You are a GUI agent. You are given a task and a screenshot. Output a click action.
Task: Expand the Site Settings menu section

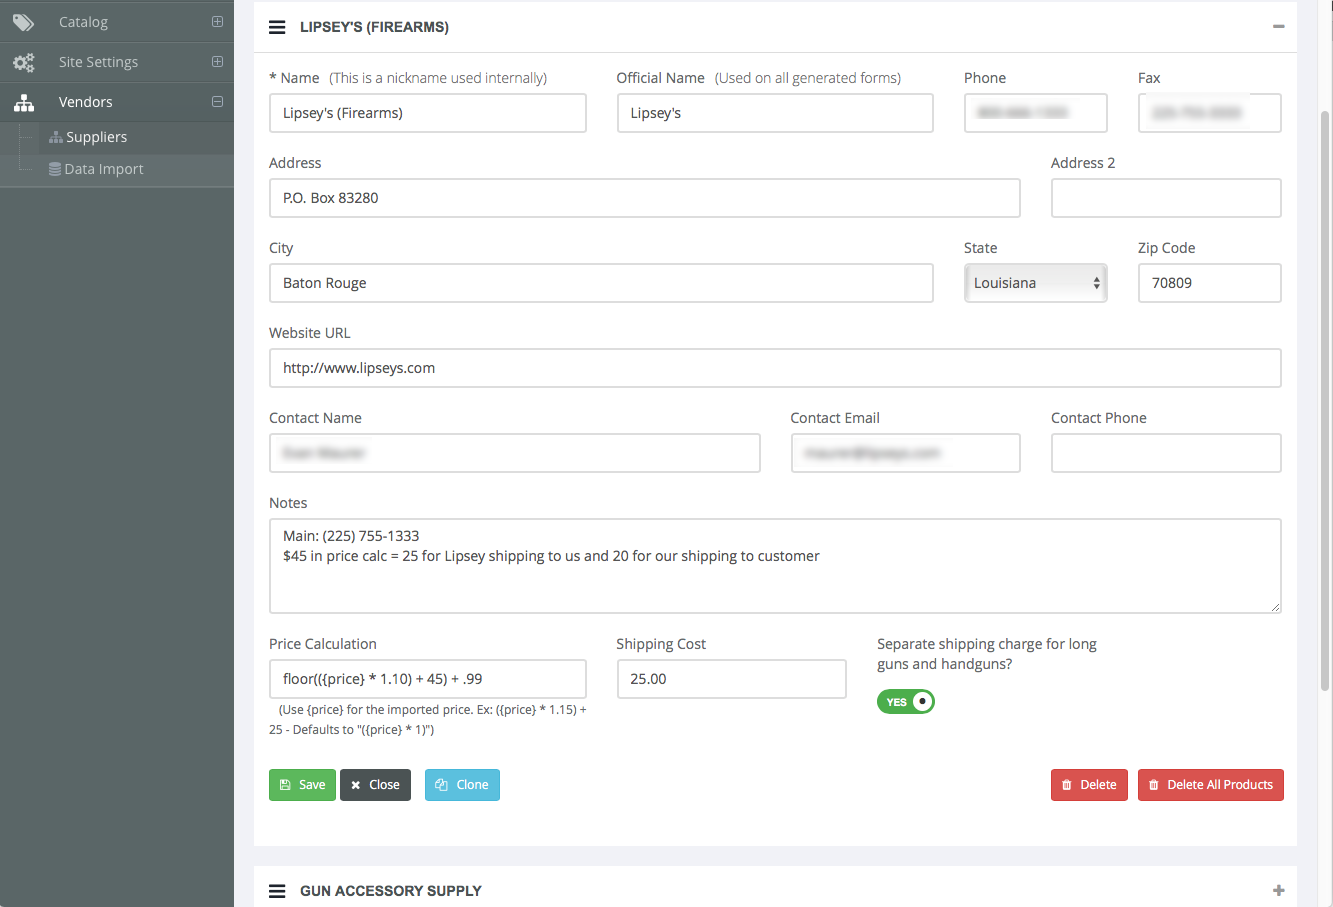point(217,62)
